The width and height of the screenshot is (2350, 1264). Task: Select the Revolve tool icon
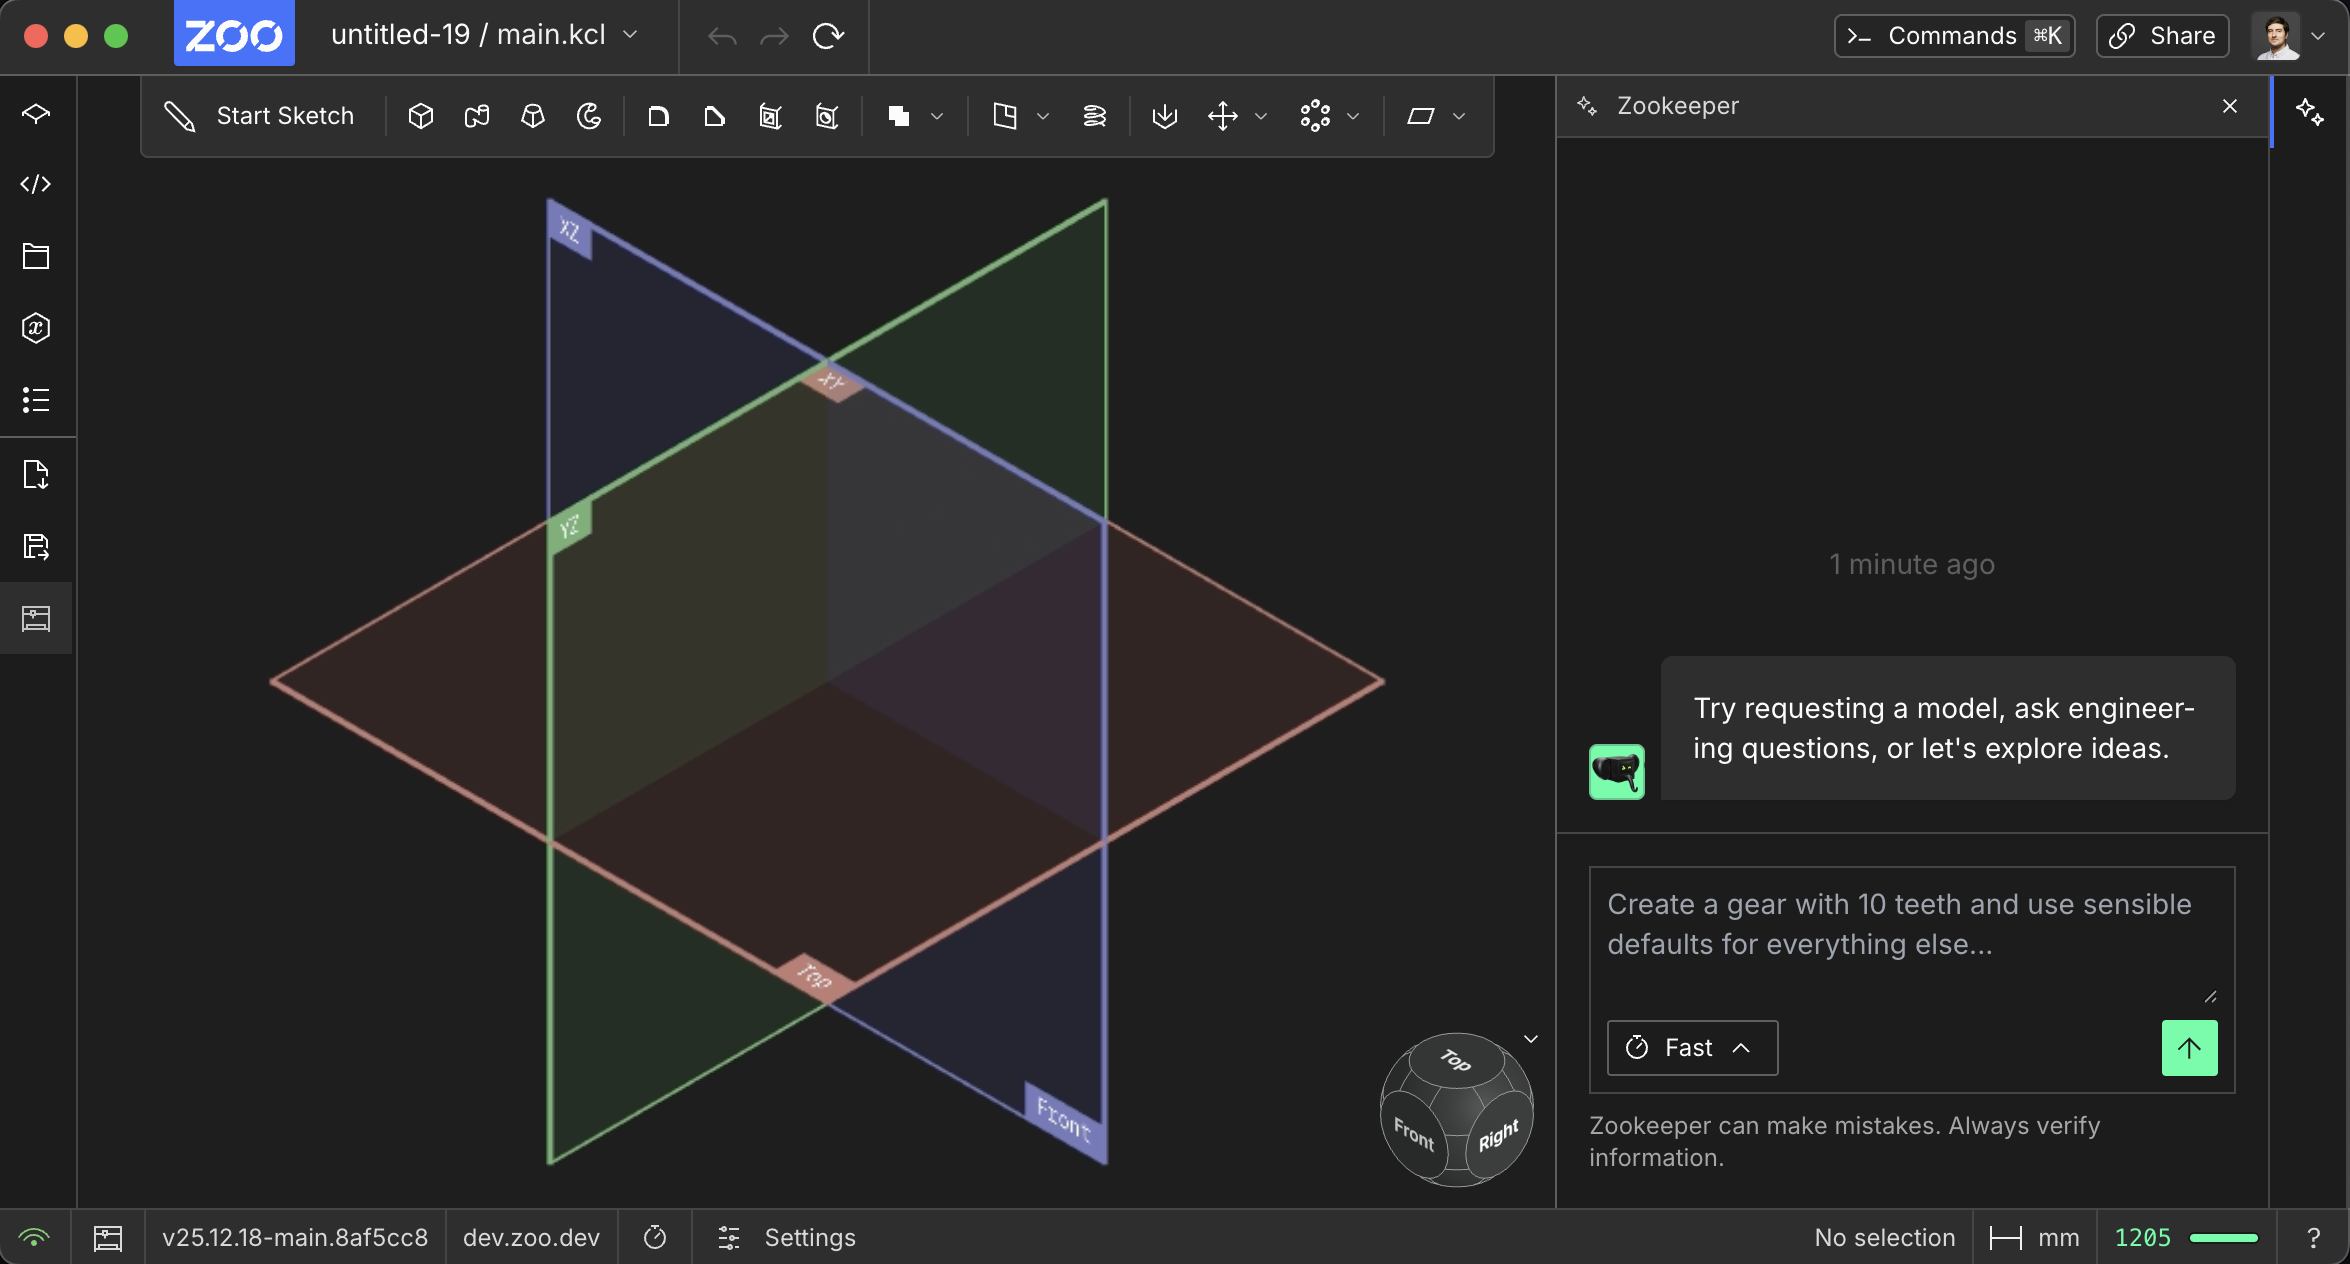[588, 116]
